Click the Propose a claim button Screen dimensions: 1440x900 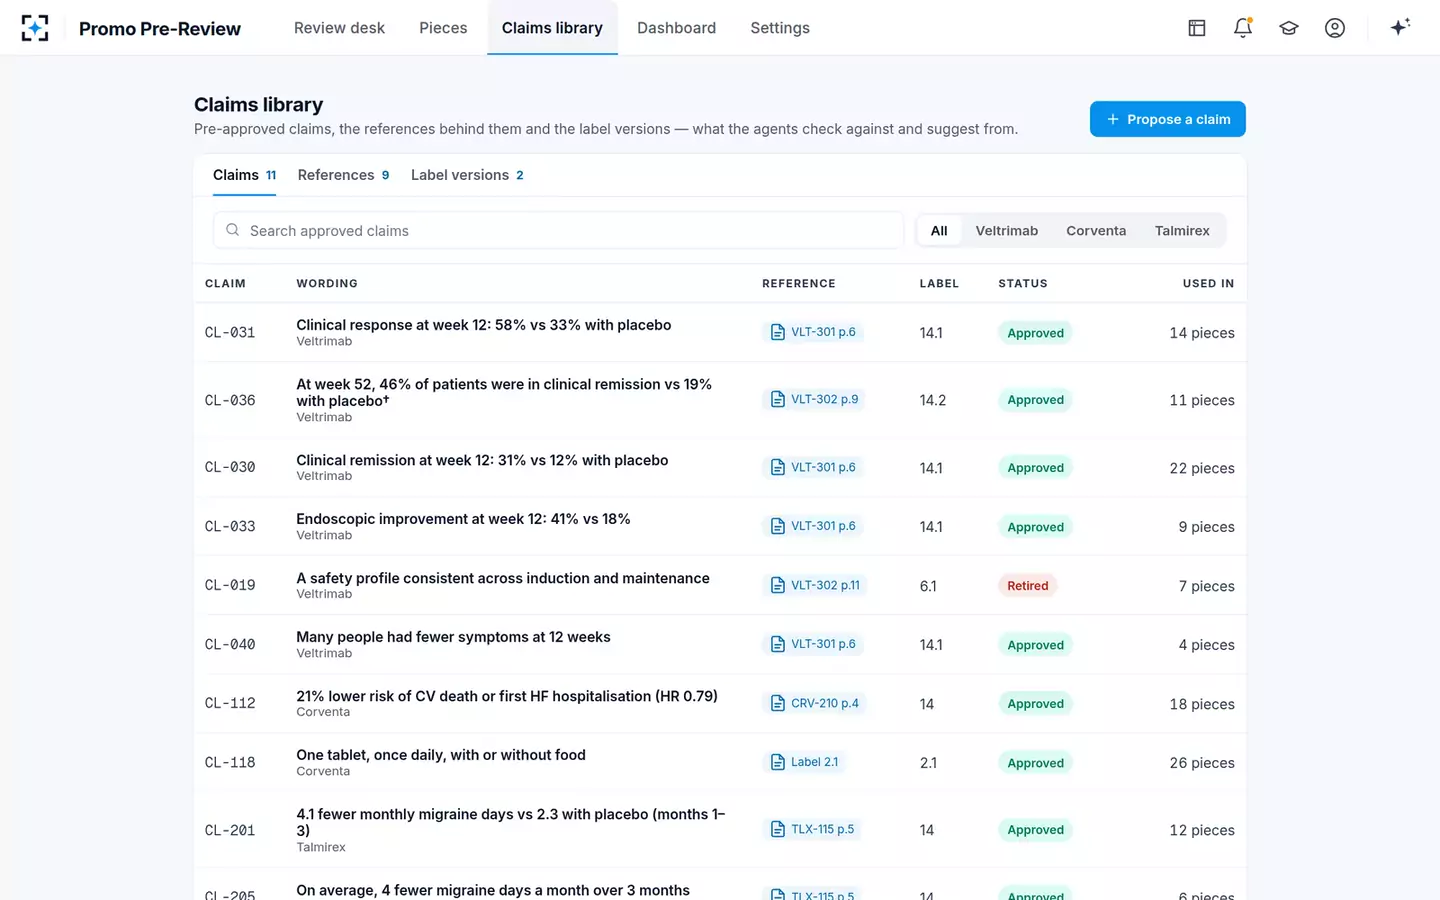point(1167,119)
